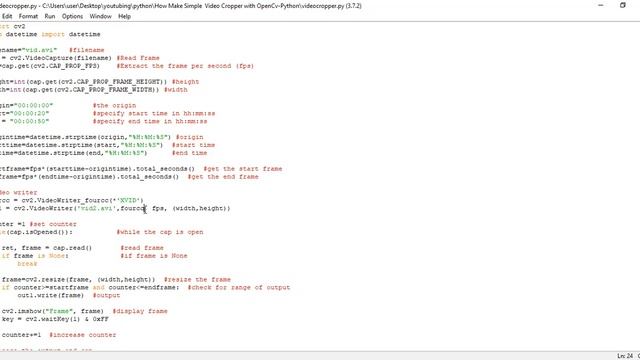
Task: Click the #increase counter comment
Action: point(83,335)
